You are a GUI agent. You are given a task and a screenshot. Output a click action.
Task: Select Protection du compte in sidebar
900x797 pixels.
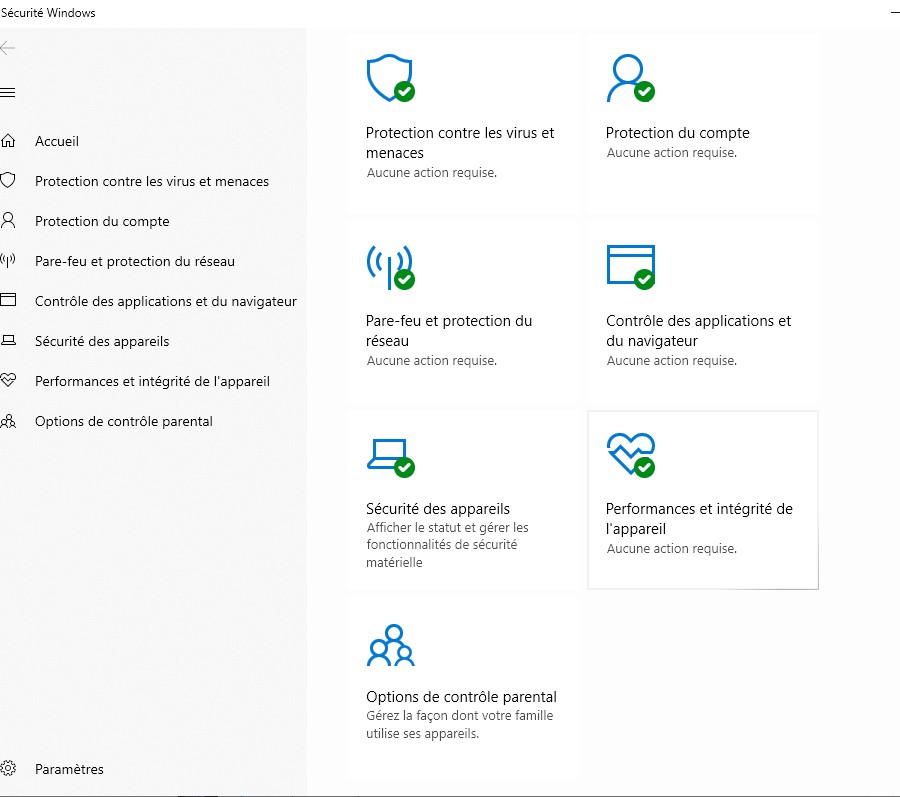pyautogui.click(x=102, y=221)
